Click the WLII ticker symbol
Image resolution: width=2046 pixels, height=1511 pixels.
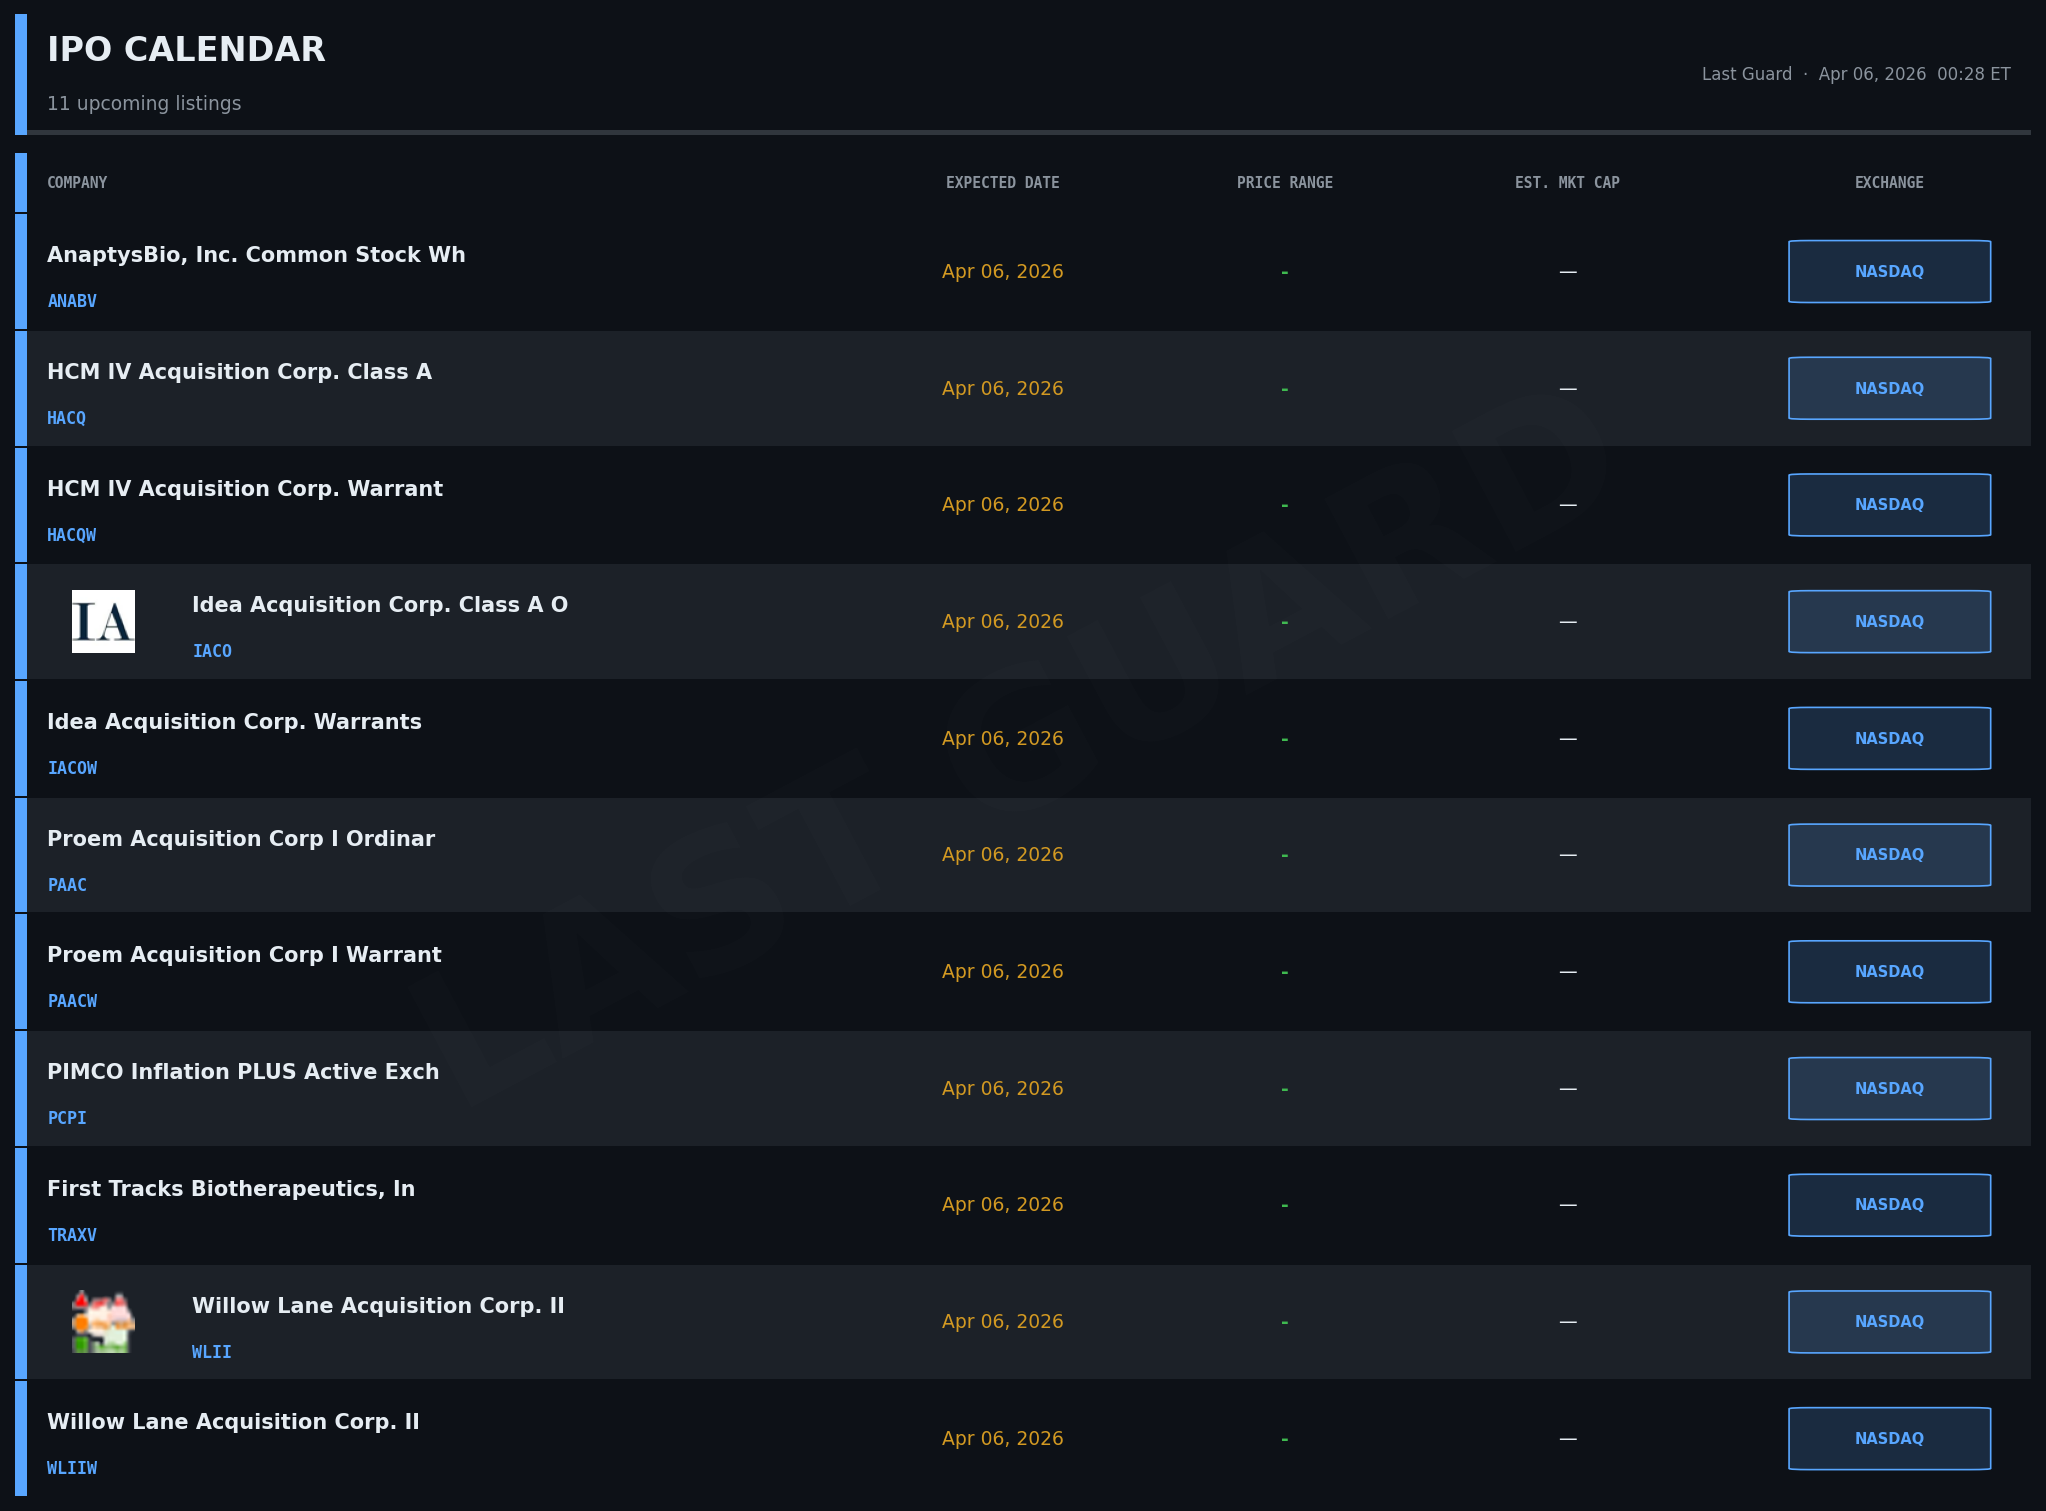(x=212, y=1352)
